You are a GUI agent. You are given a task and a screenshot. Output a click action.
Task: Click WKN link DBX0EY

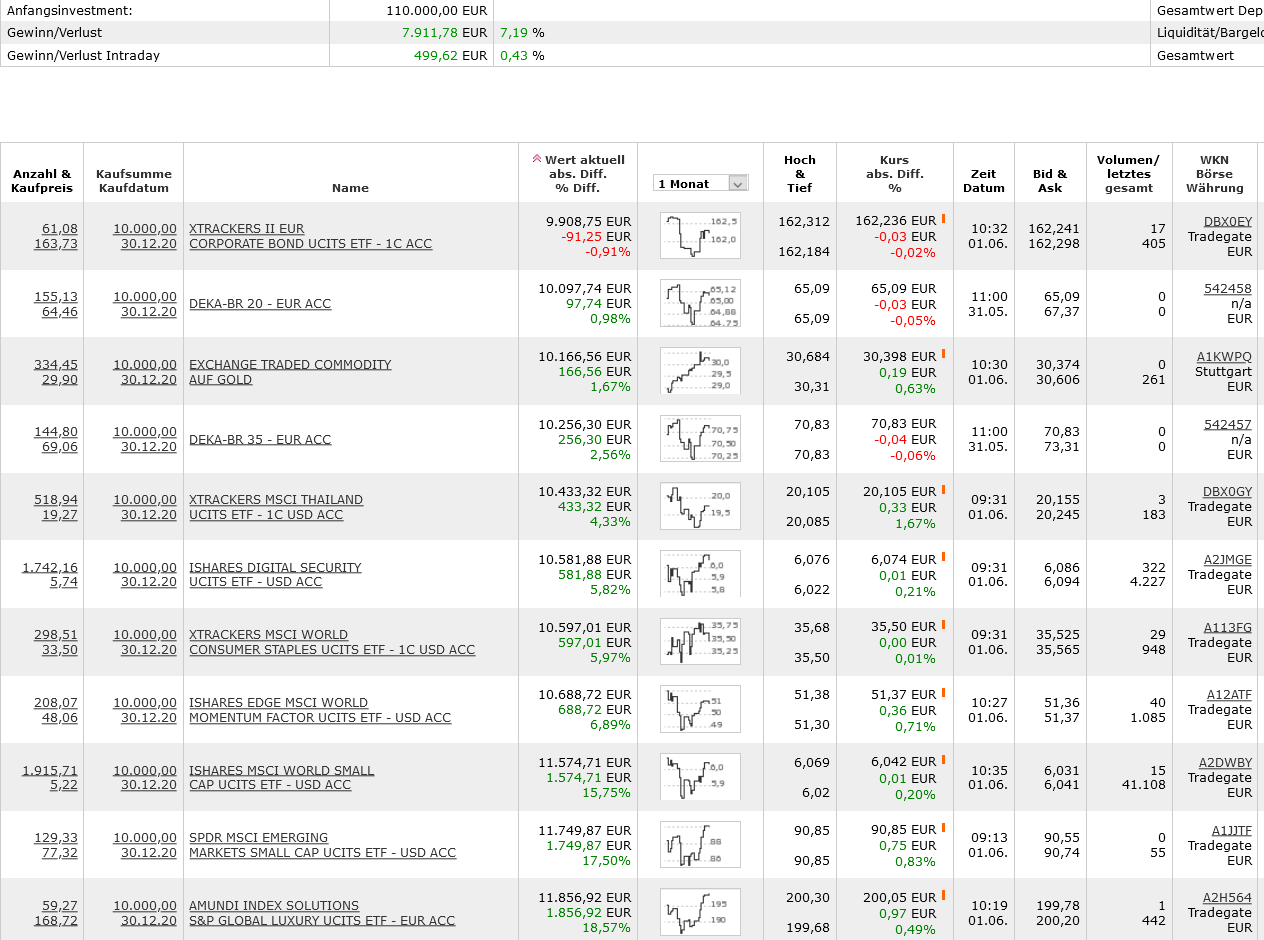(x=1227, y=222)
